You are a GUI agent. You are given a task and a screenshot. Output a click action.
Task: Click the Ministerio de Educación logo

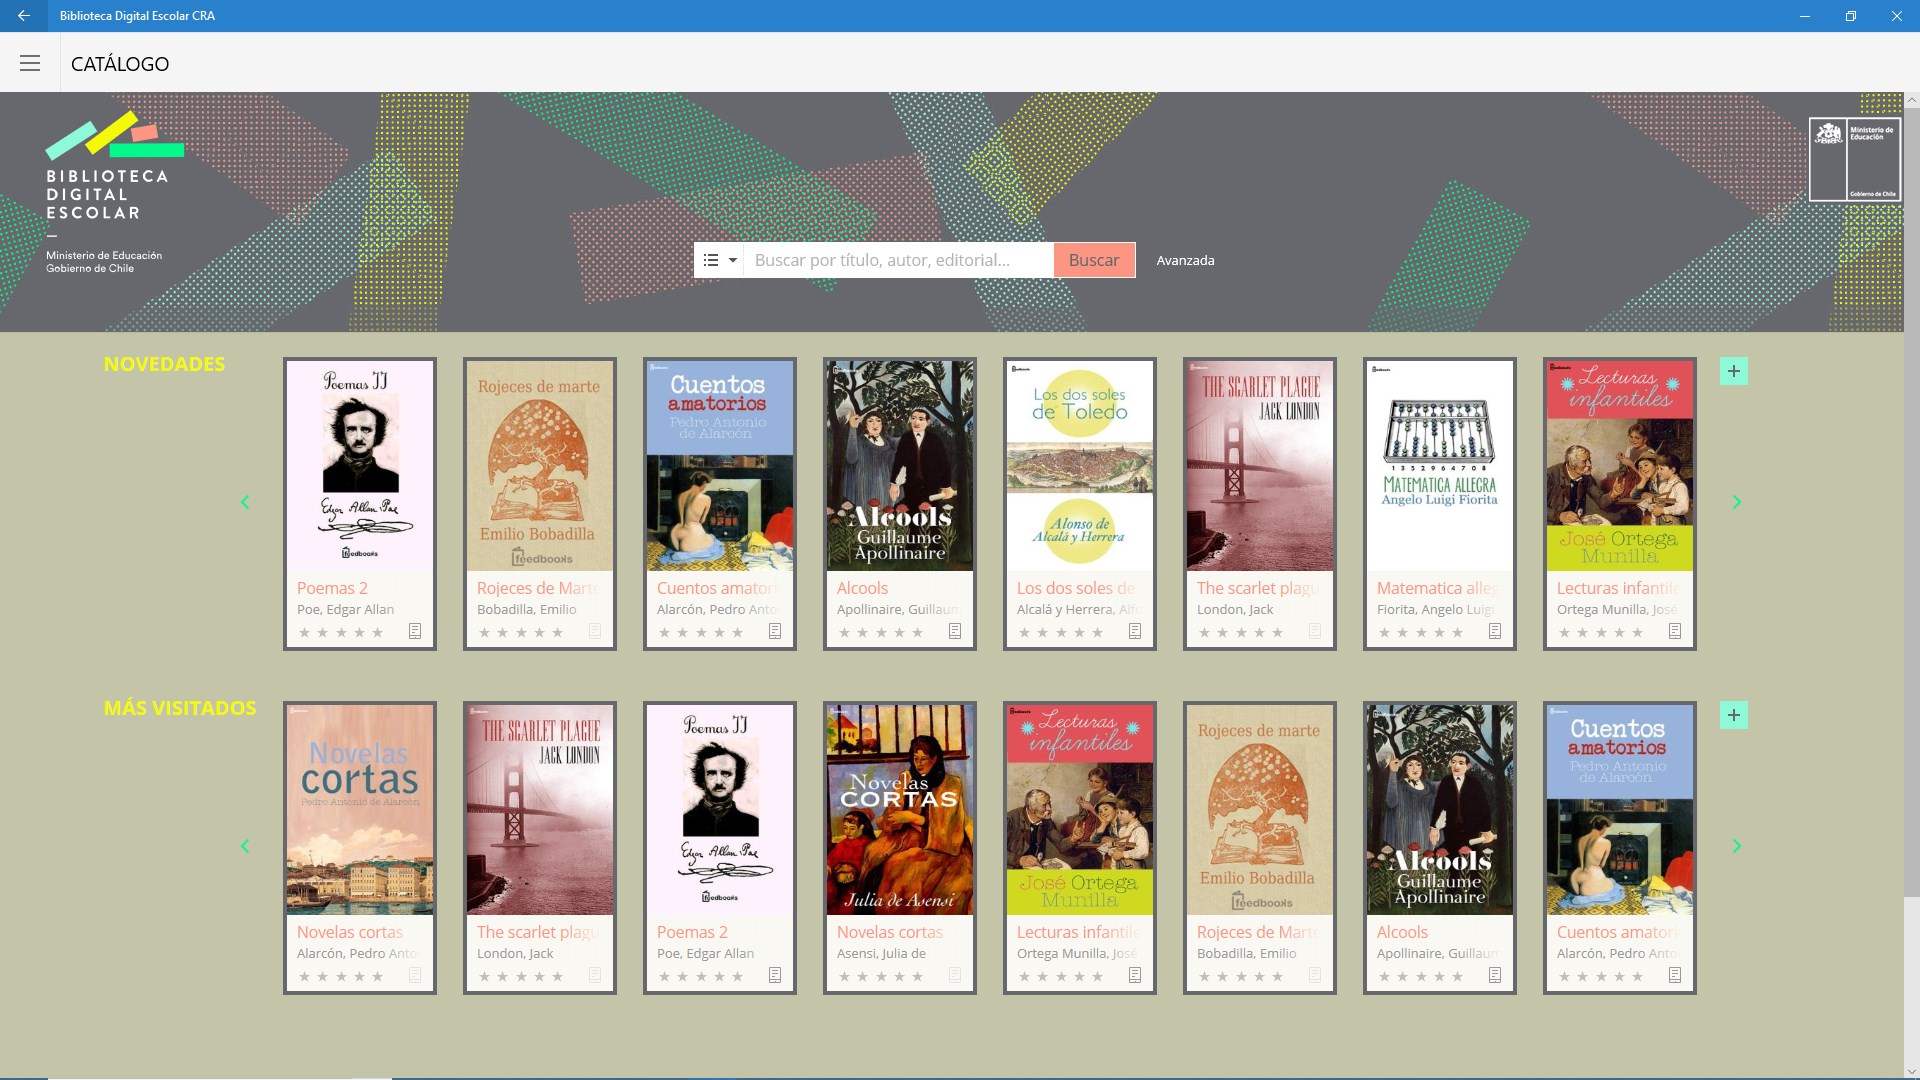click(x=1854, y=160)
